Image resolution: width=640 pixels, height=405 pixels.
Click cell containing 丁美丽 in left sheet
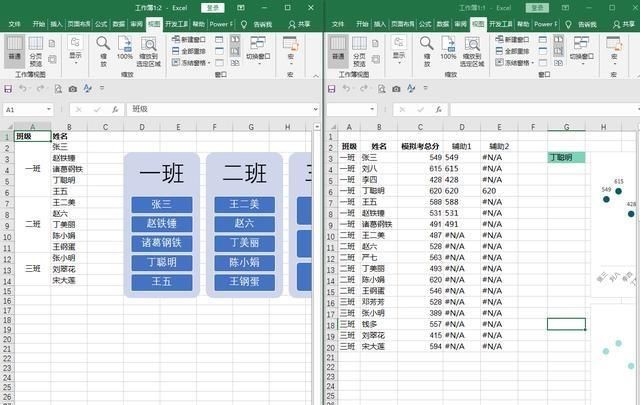point(69,225)
